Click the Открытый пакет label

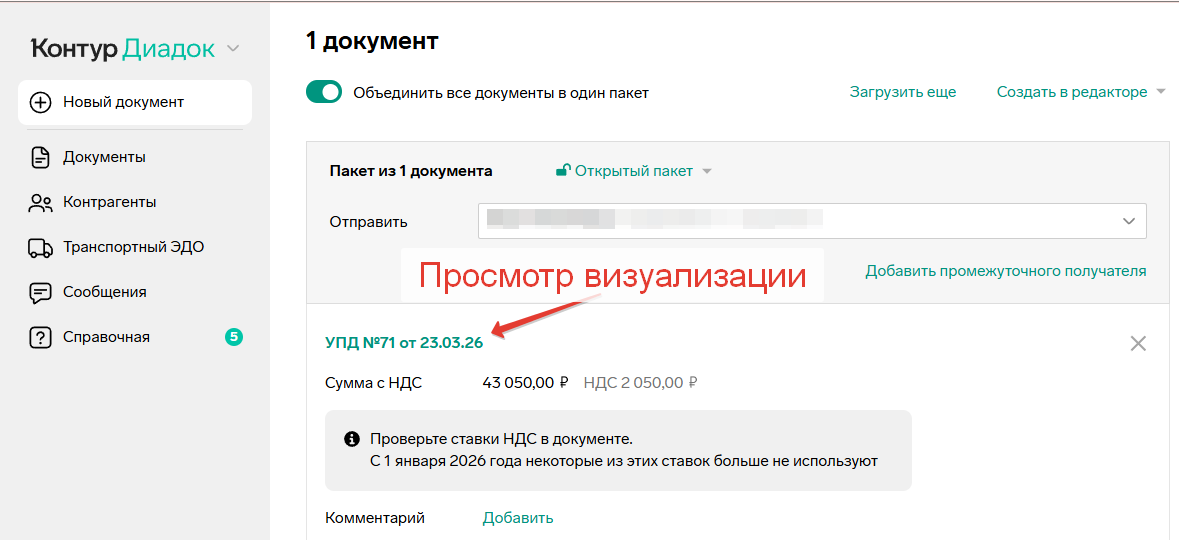634,171
